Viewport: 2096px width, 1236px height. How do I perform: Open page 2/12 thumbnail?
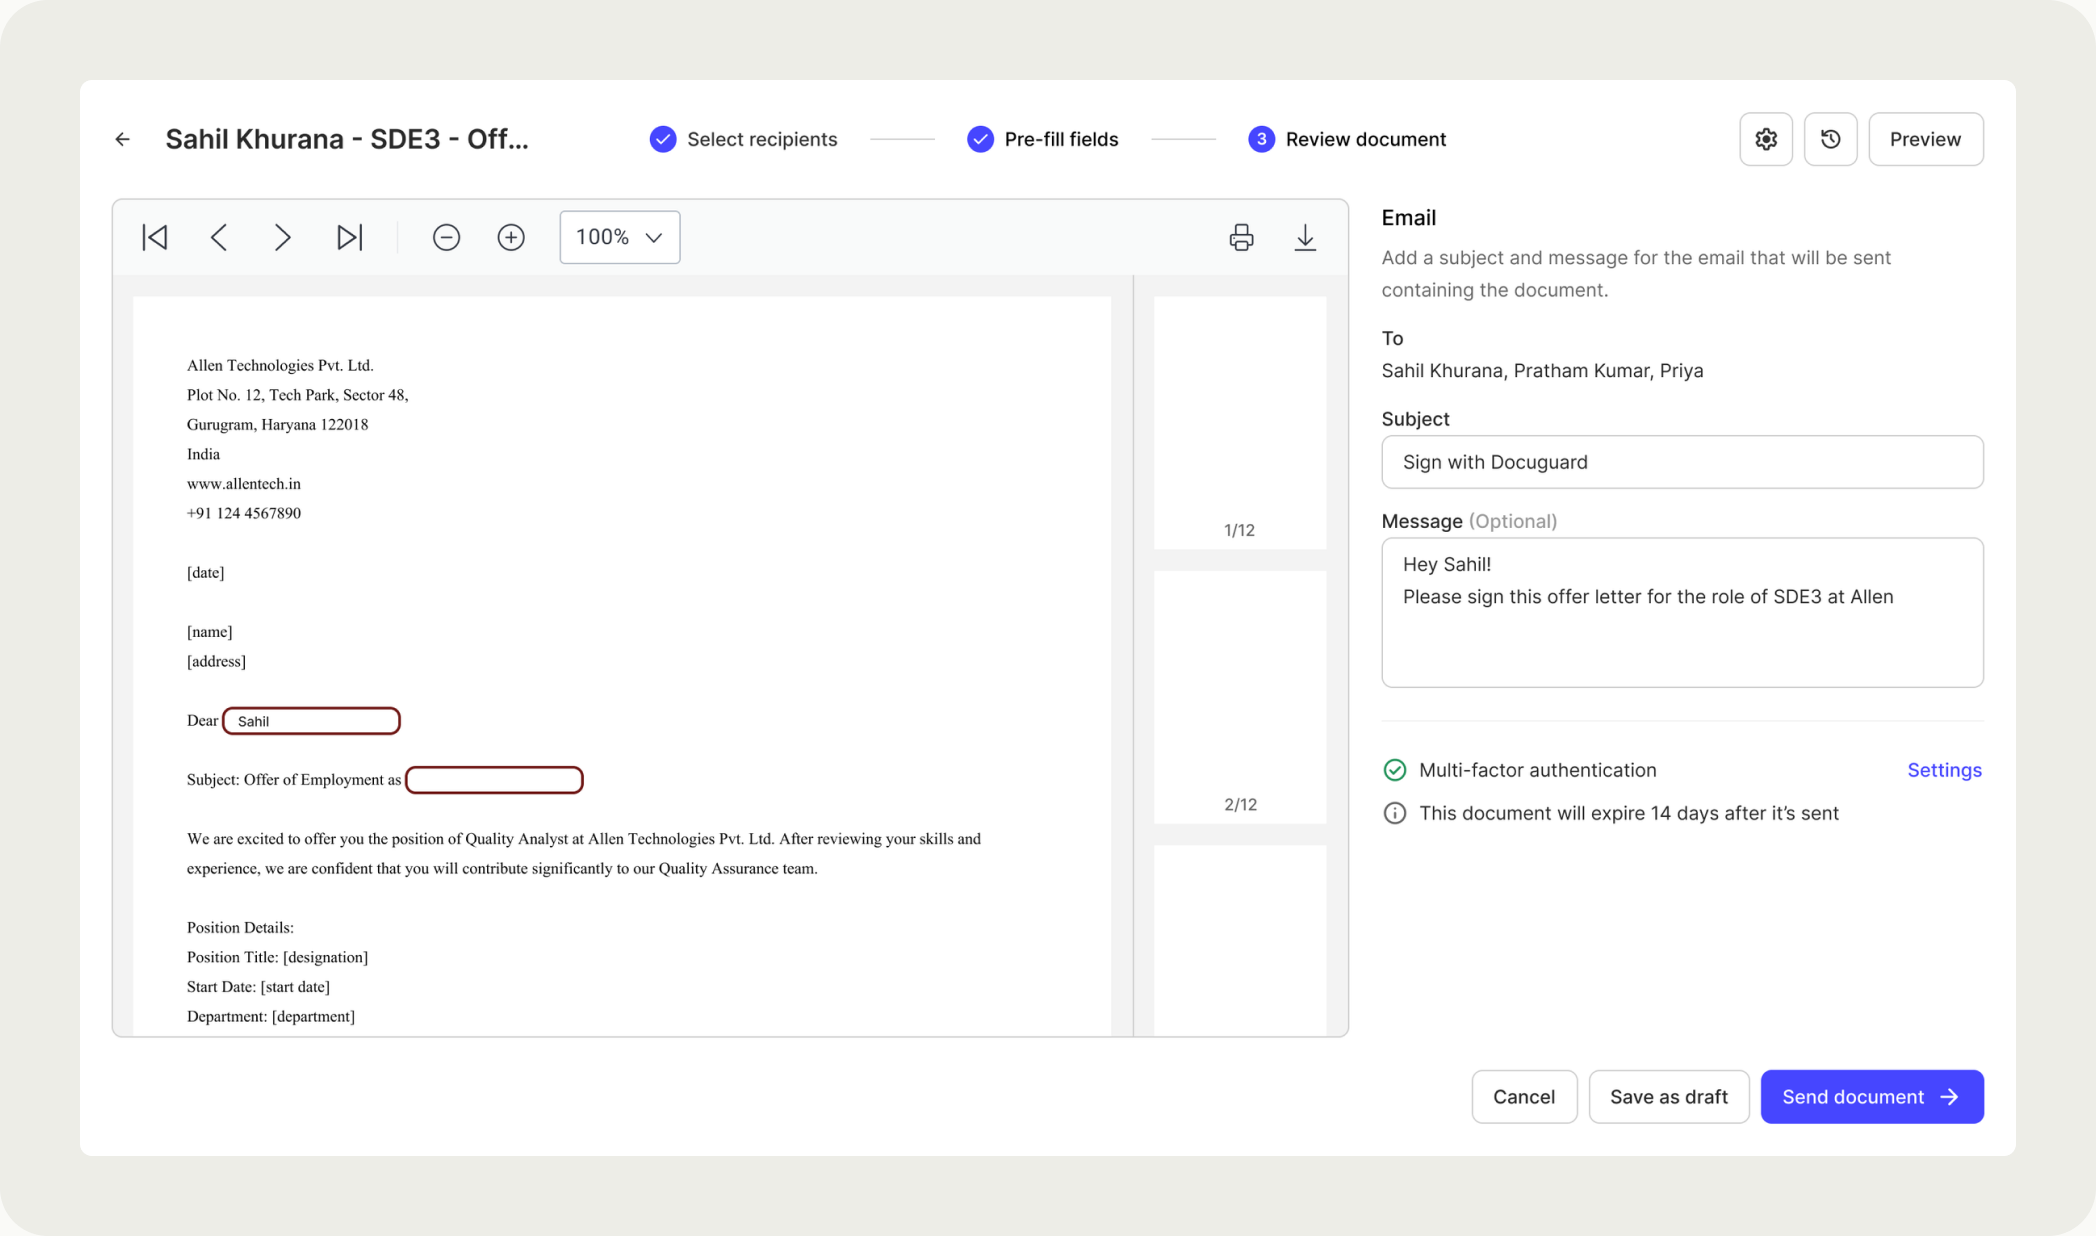[x=1240, y=697]
